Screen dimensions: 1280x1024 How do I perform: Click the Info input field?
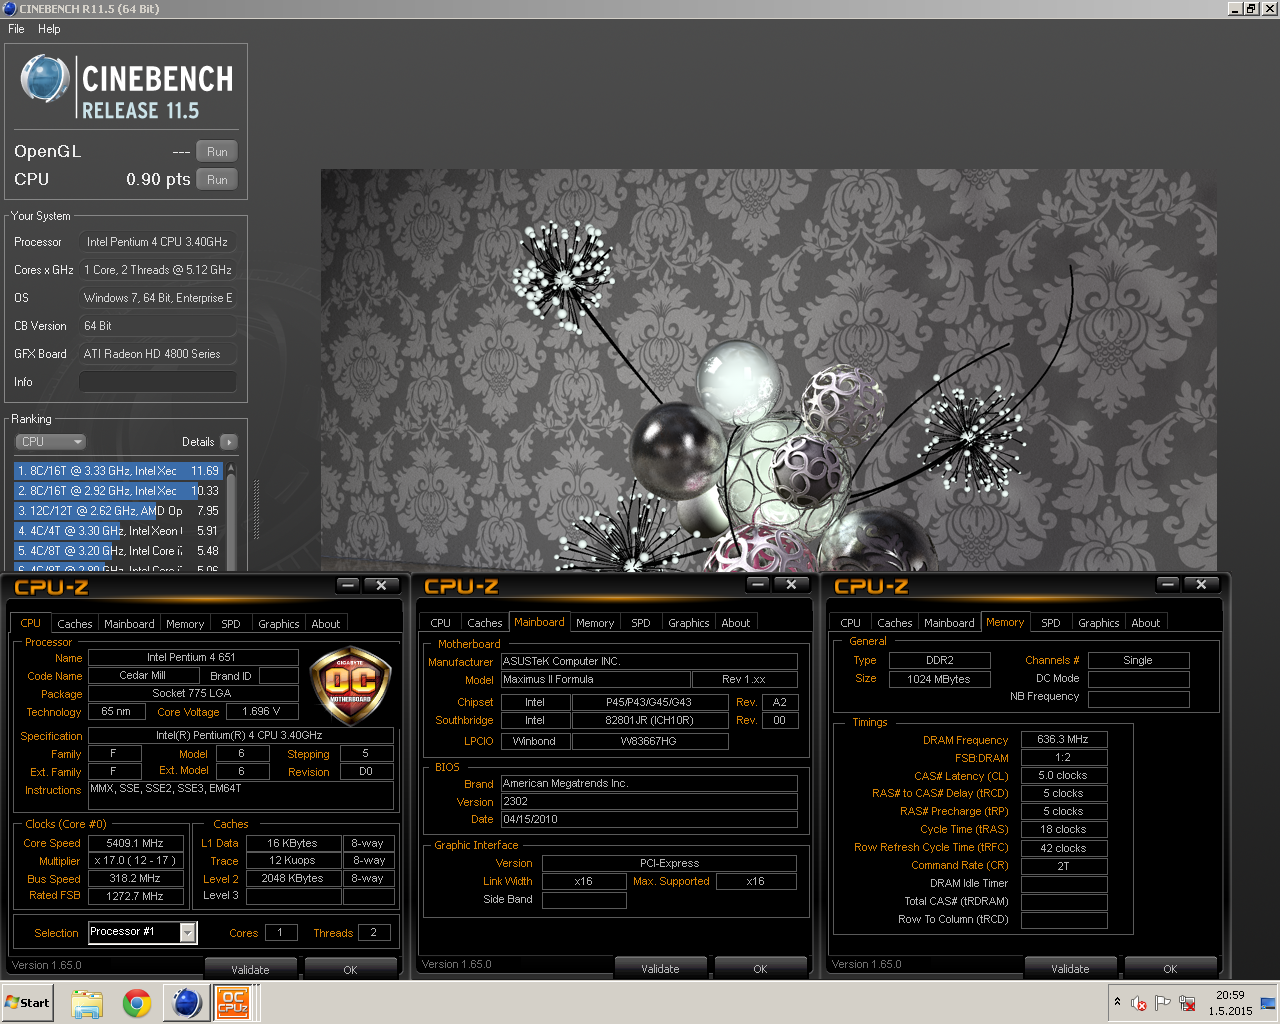158,382
